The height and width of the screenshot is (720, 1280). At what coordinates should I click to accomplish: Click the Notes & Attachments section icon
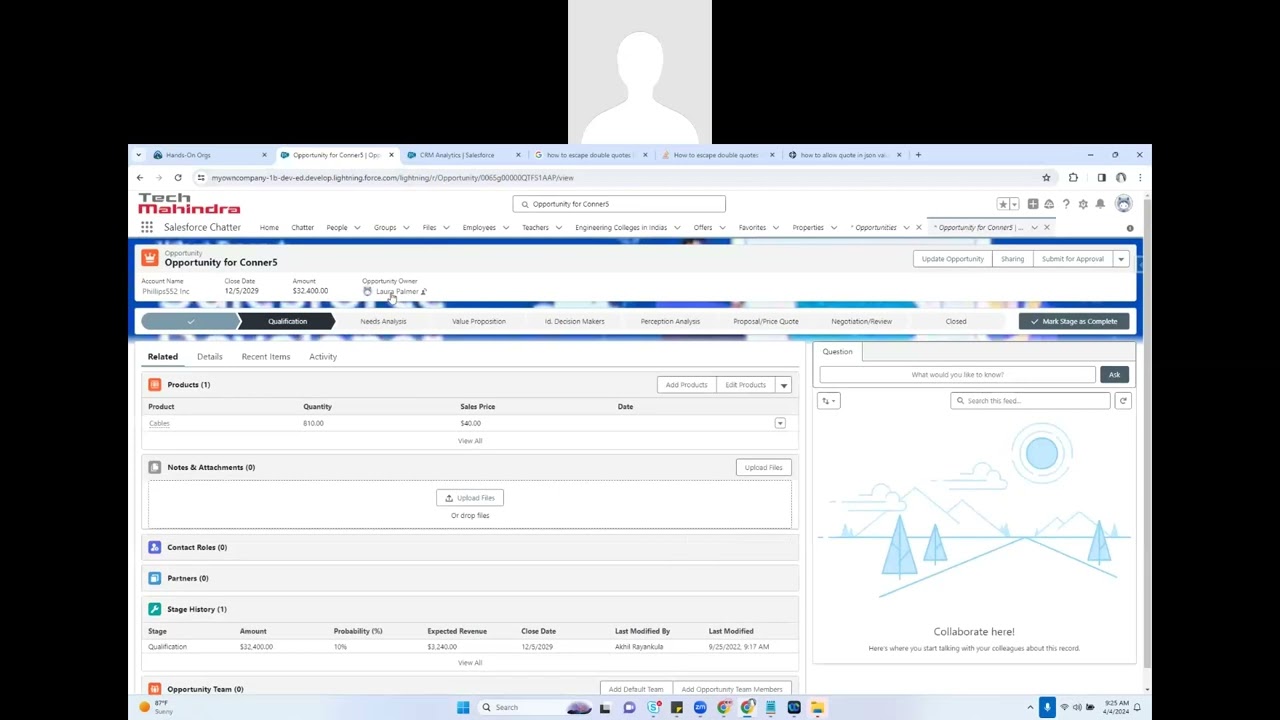(154, 467)
